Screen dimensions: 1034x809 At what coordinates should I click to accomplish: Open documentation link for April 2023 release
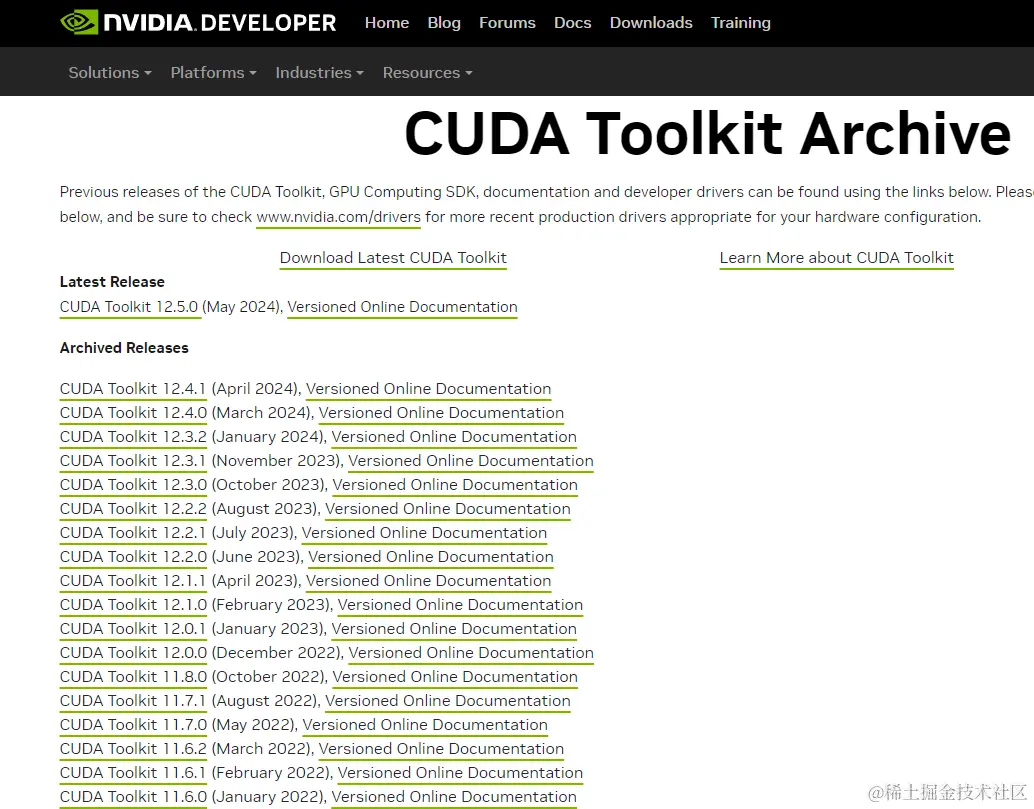coord(429,581)
